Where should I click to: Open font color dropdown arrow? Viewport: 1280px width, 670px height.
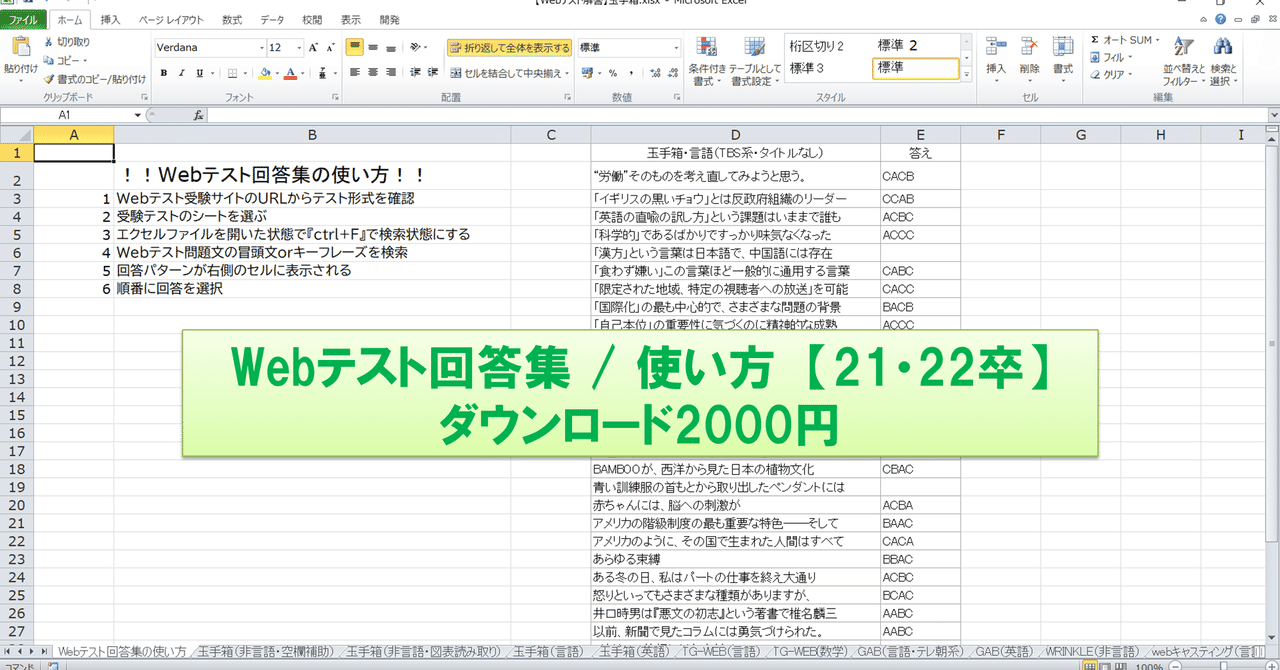(x=302, y=73)
